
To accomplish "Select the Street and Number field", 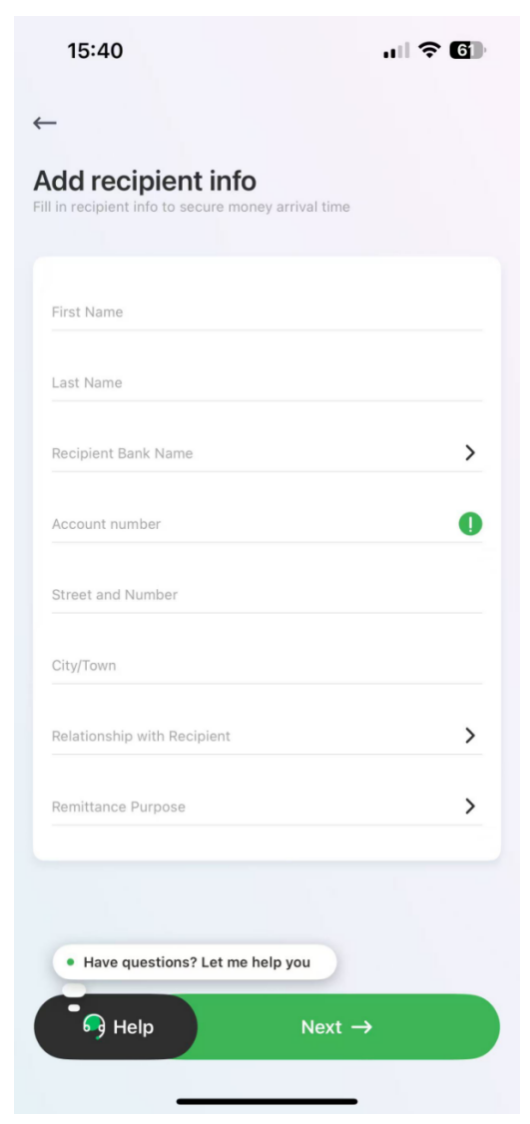I will [x=267, y=595].
